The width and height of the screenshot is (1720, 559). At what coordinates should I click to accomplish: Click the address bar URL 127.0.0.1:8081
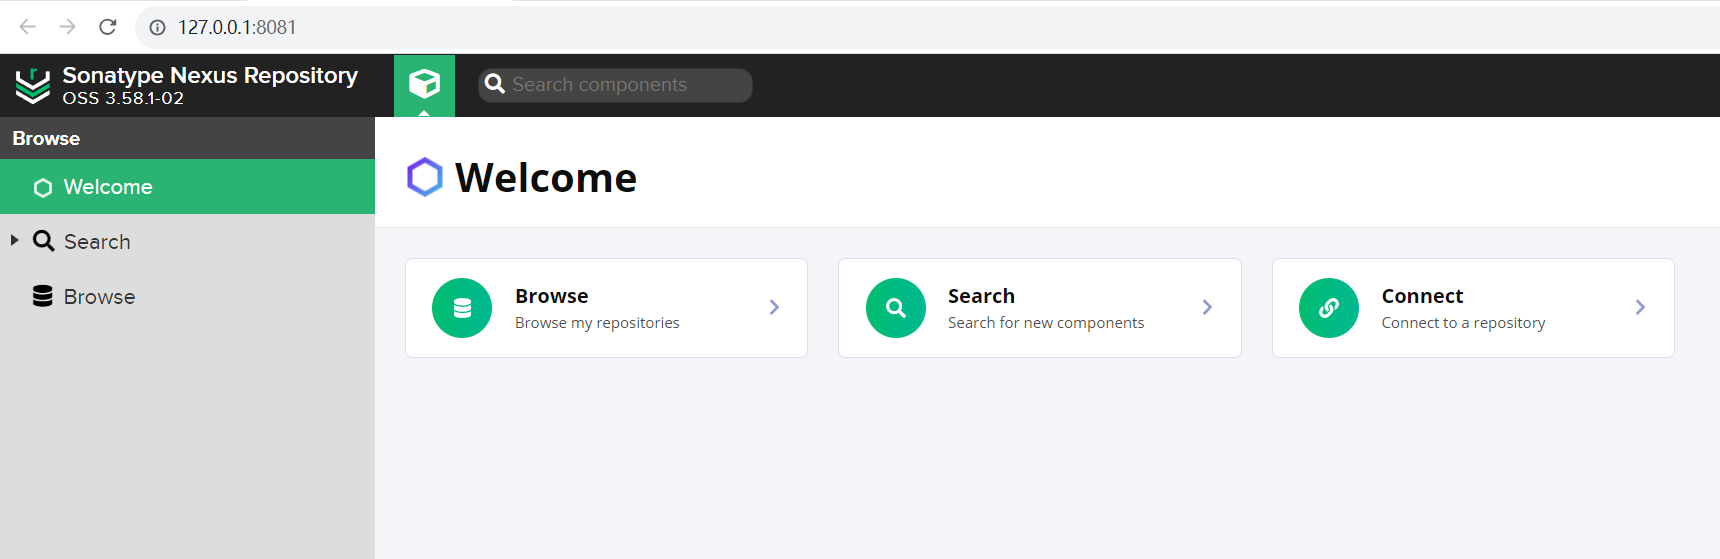(x=237, y=27)
